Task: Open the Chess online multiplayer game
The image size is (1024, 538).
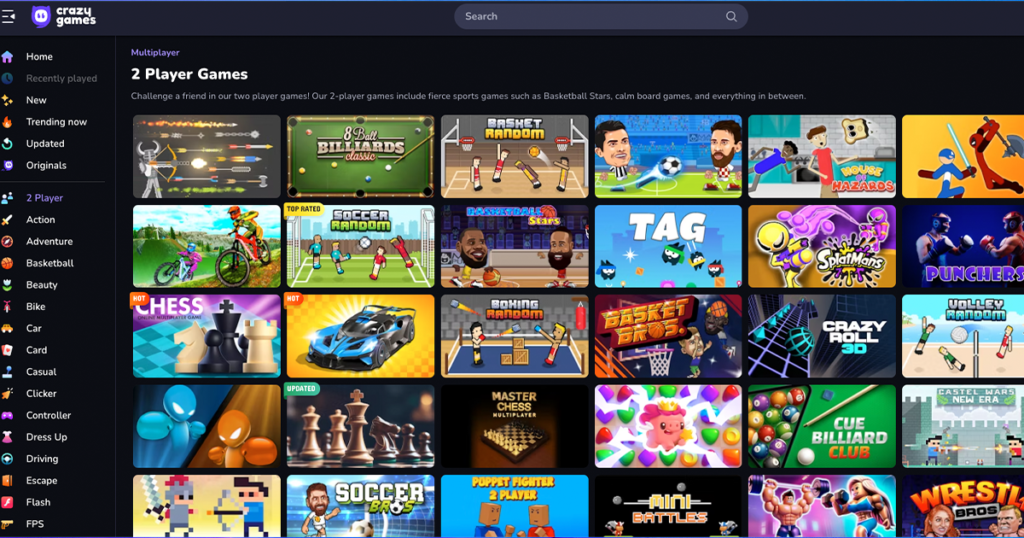Action: coord(207,336)
